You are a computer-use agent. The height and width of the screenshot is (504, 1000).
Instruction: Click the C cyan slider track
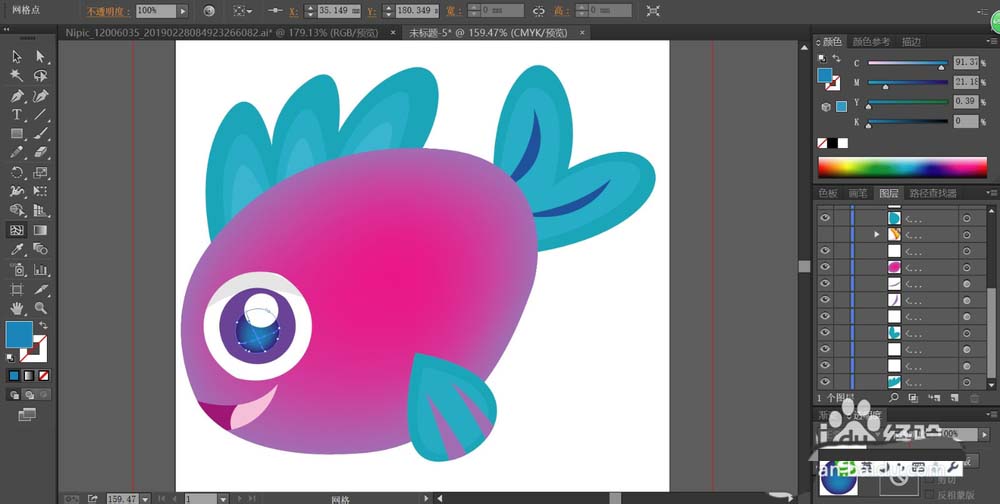pyautogui.click(x=908, y=63)
